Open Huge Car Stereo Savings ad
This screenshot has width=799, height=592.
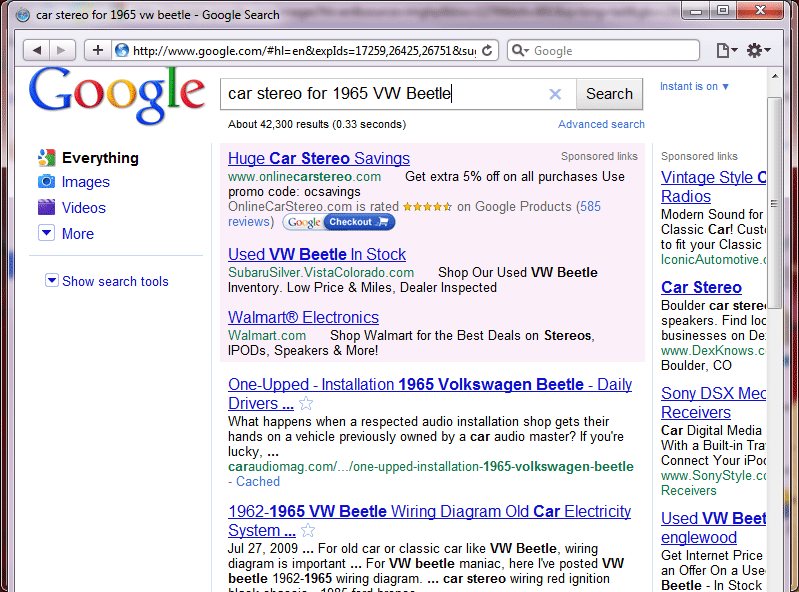point(318,158)
